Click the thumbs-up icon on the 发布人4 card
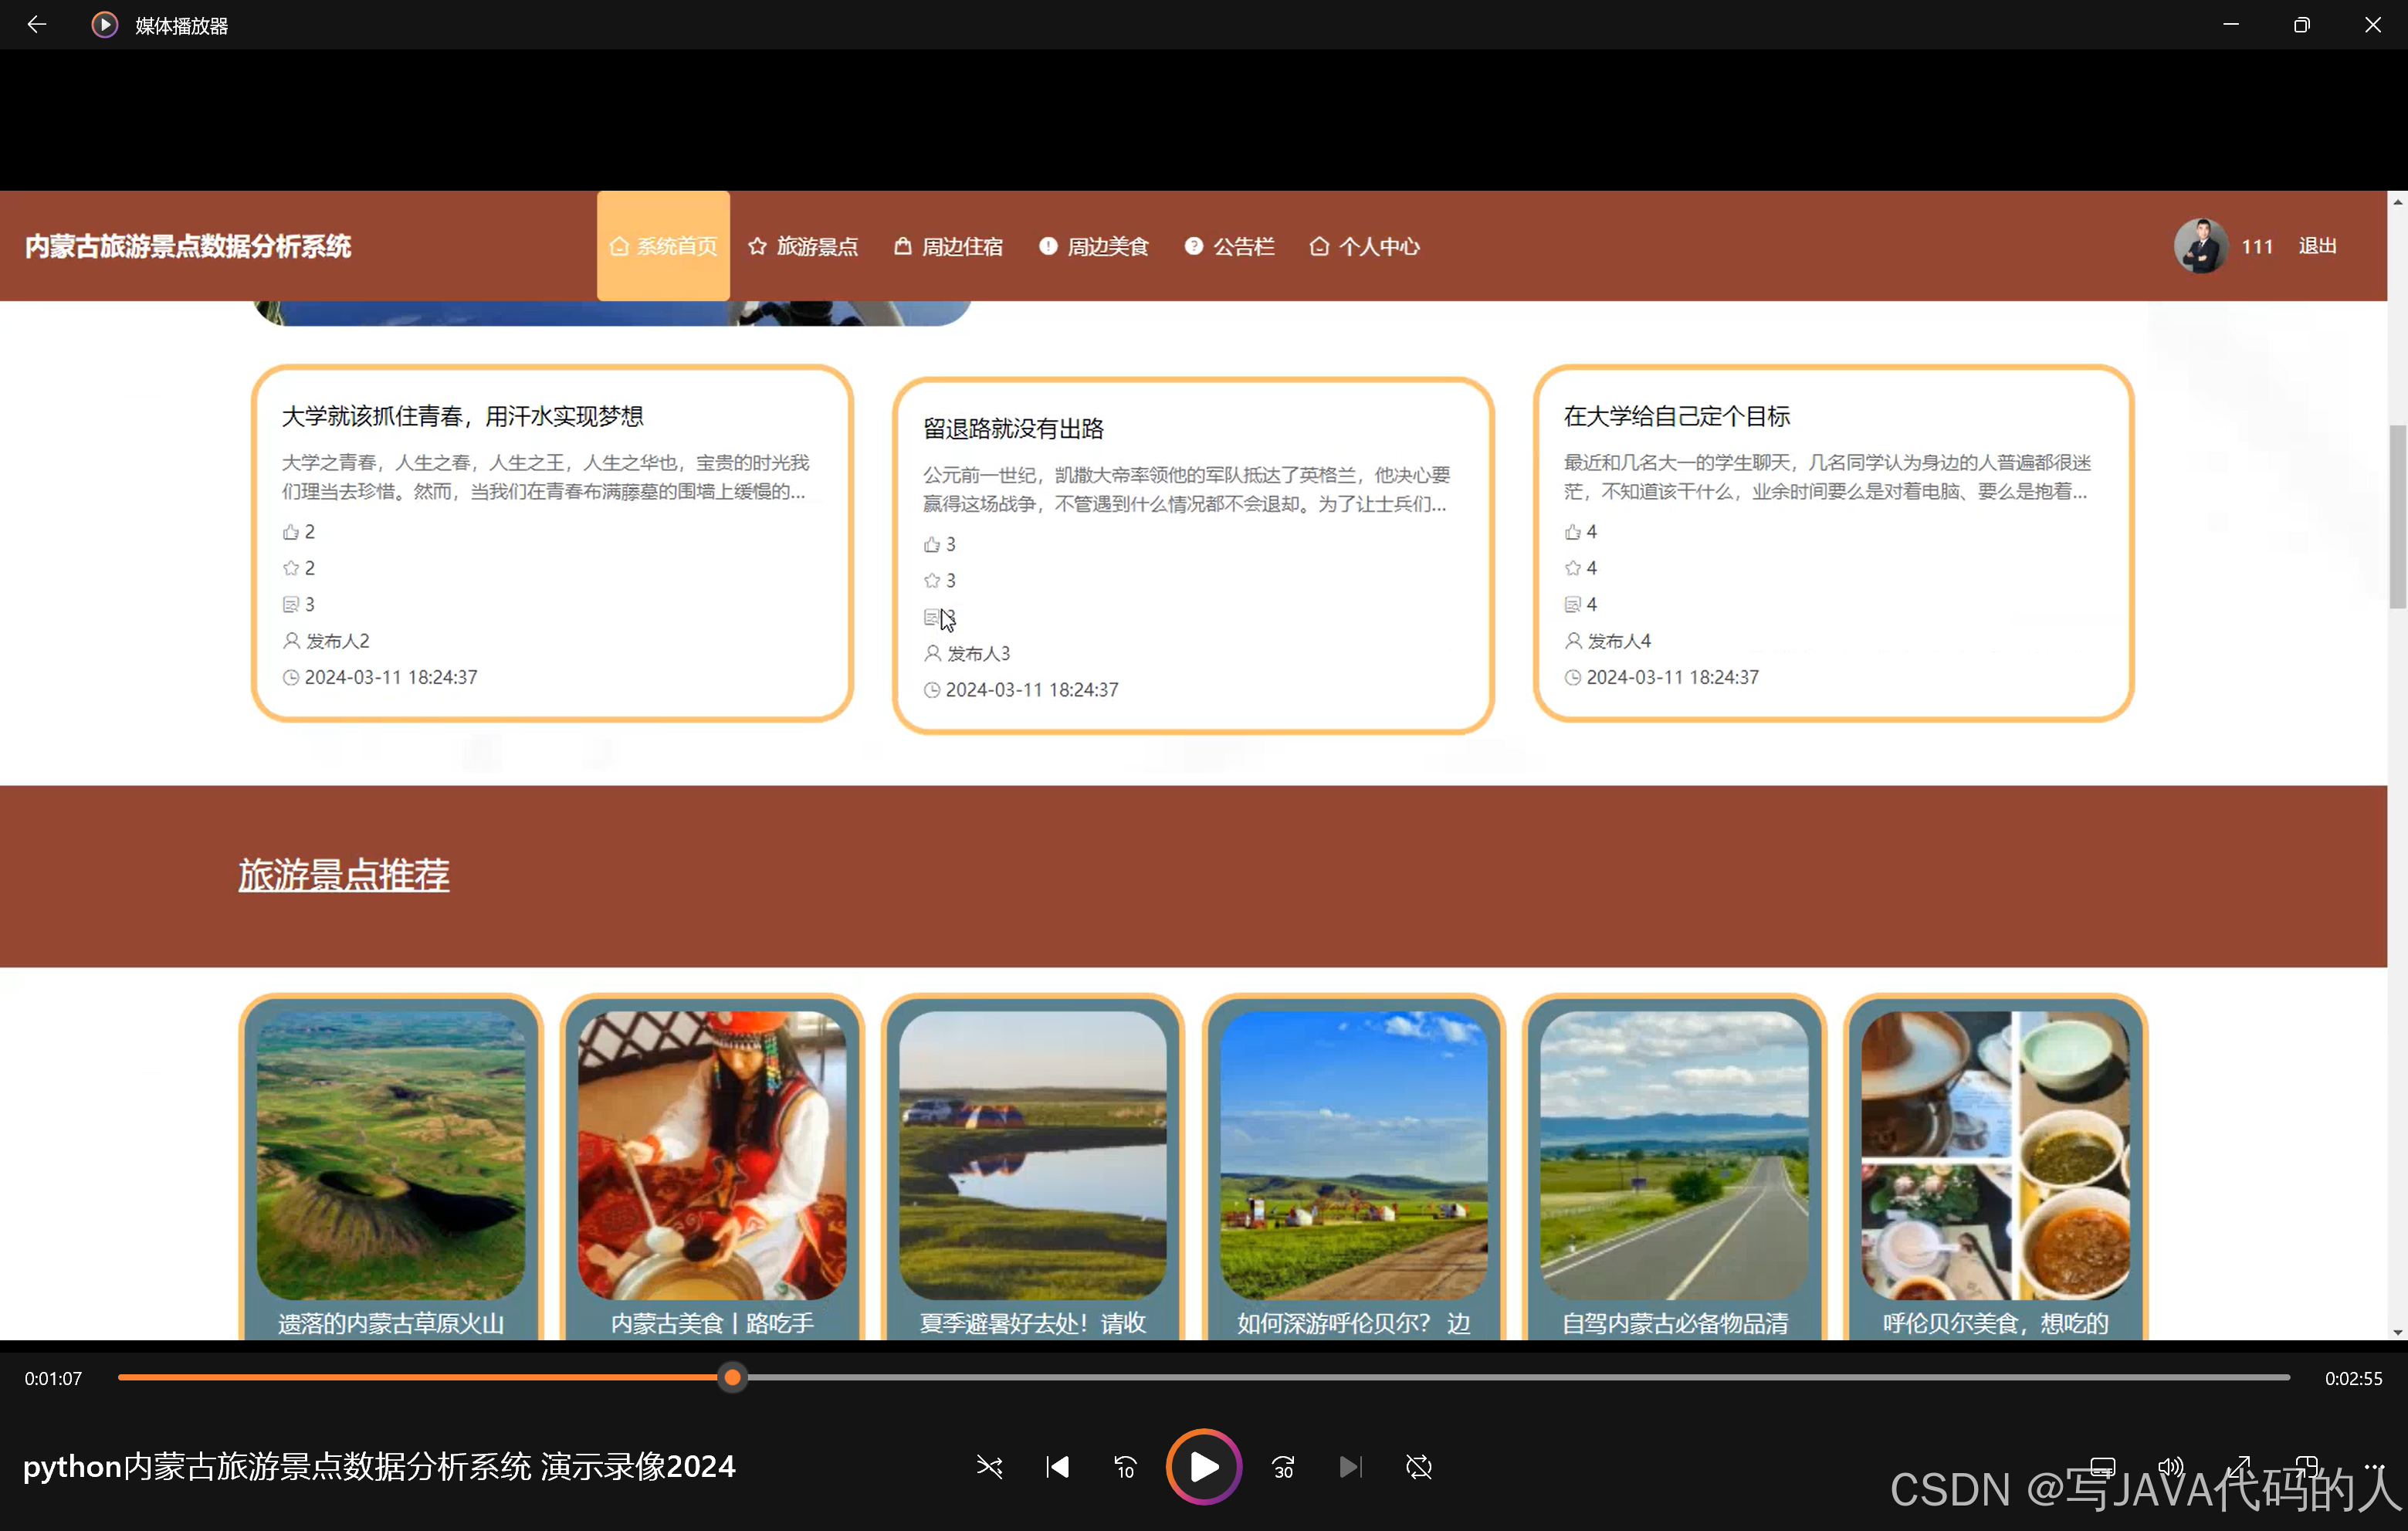This screenshot has width=2408, height=1531. (1573, 532)
